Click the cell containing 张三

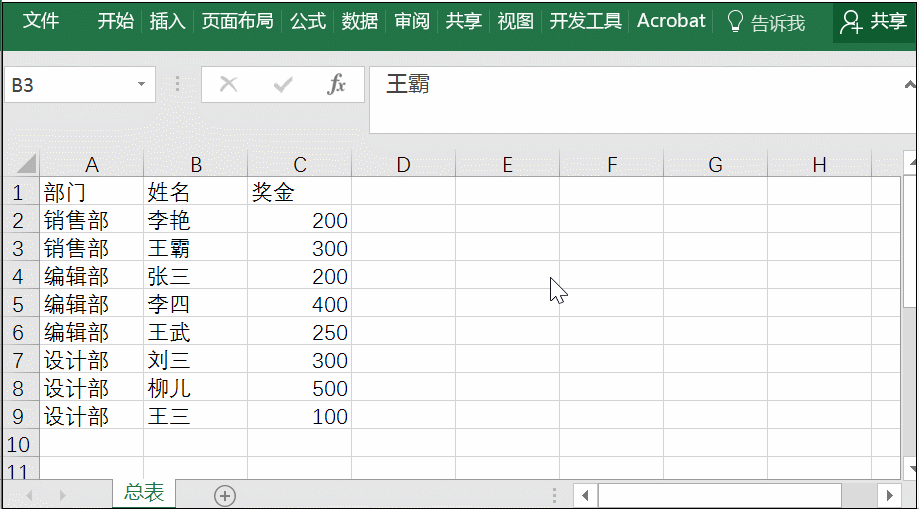(196, 276)
